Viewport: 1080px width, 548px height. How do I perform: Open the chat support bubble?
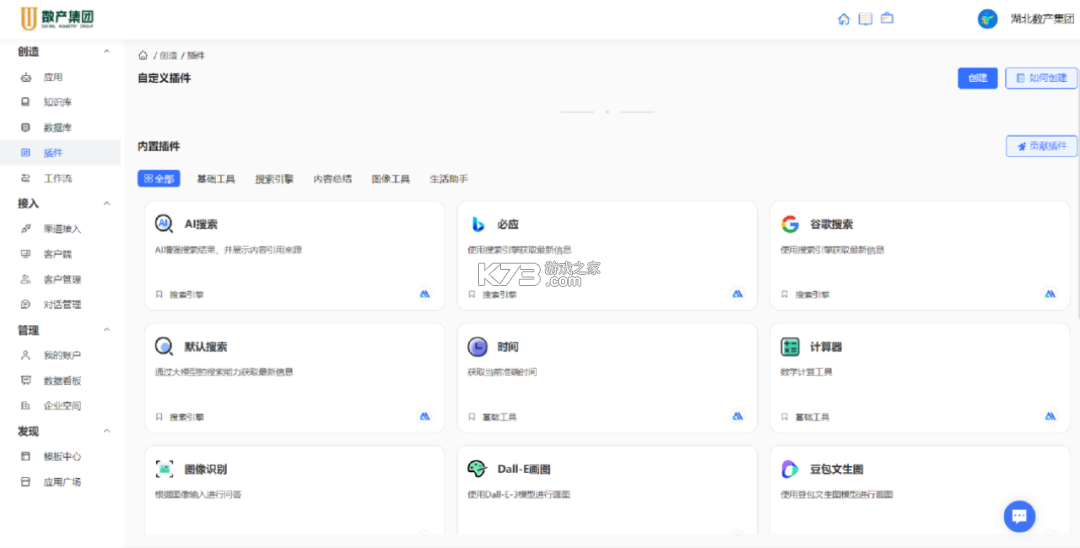[x=1019, y=516]
